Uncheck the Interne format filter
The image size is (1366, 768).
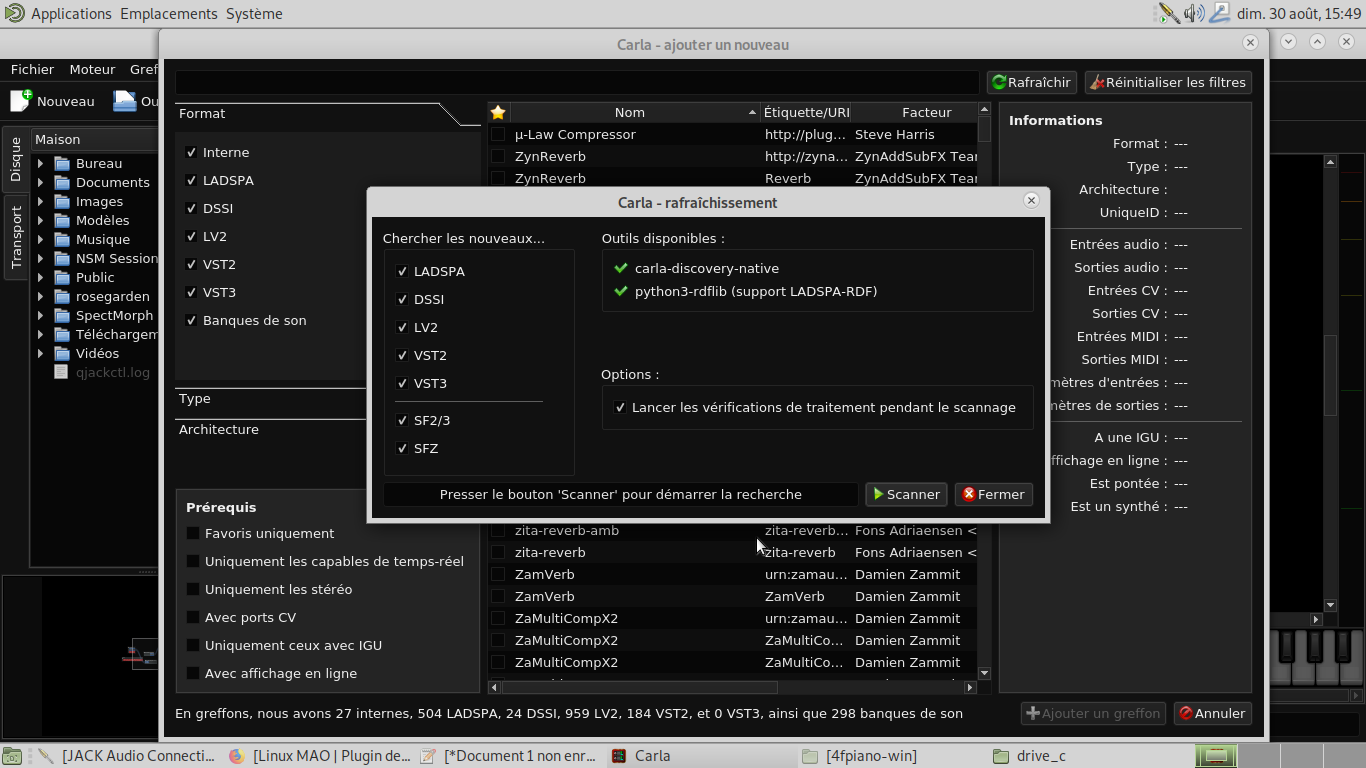tap(192, 152)
